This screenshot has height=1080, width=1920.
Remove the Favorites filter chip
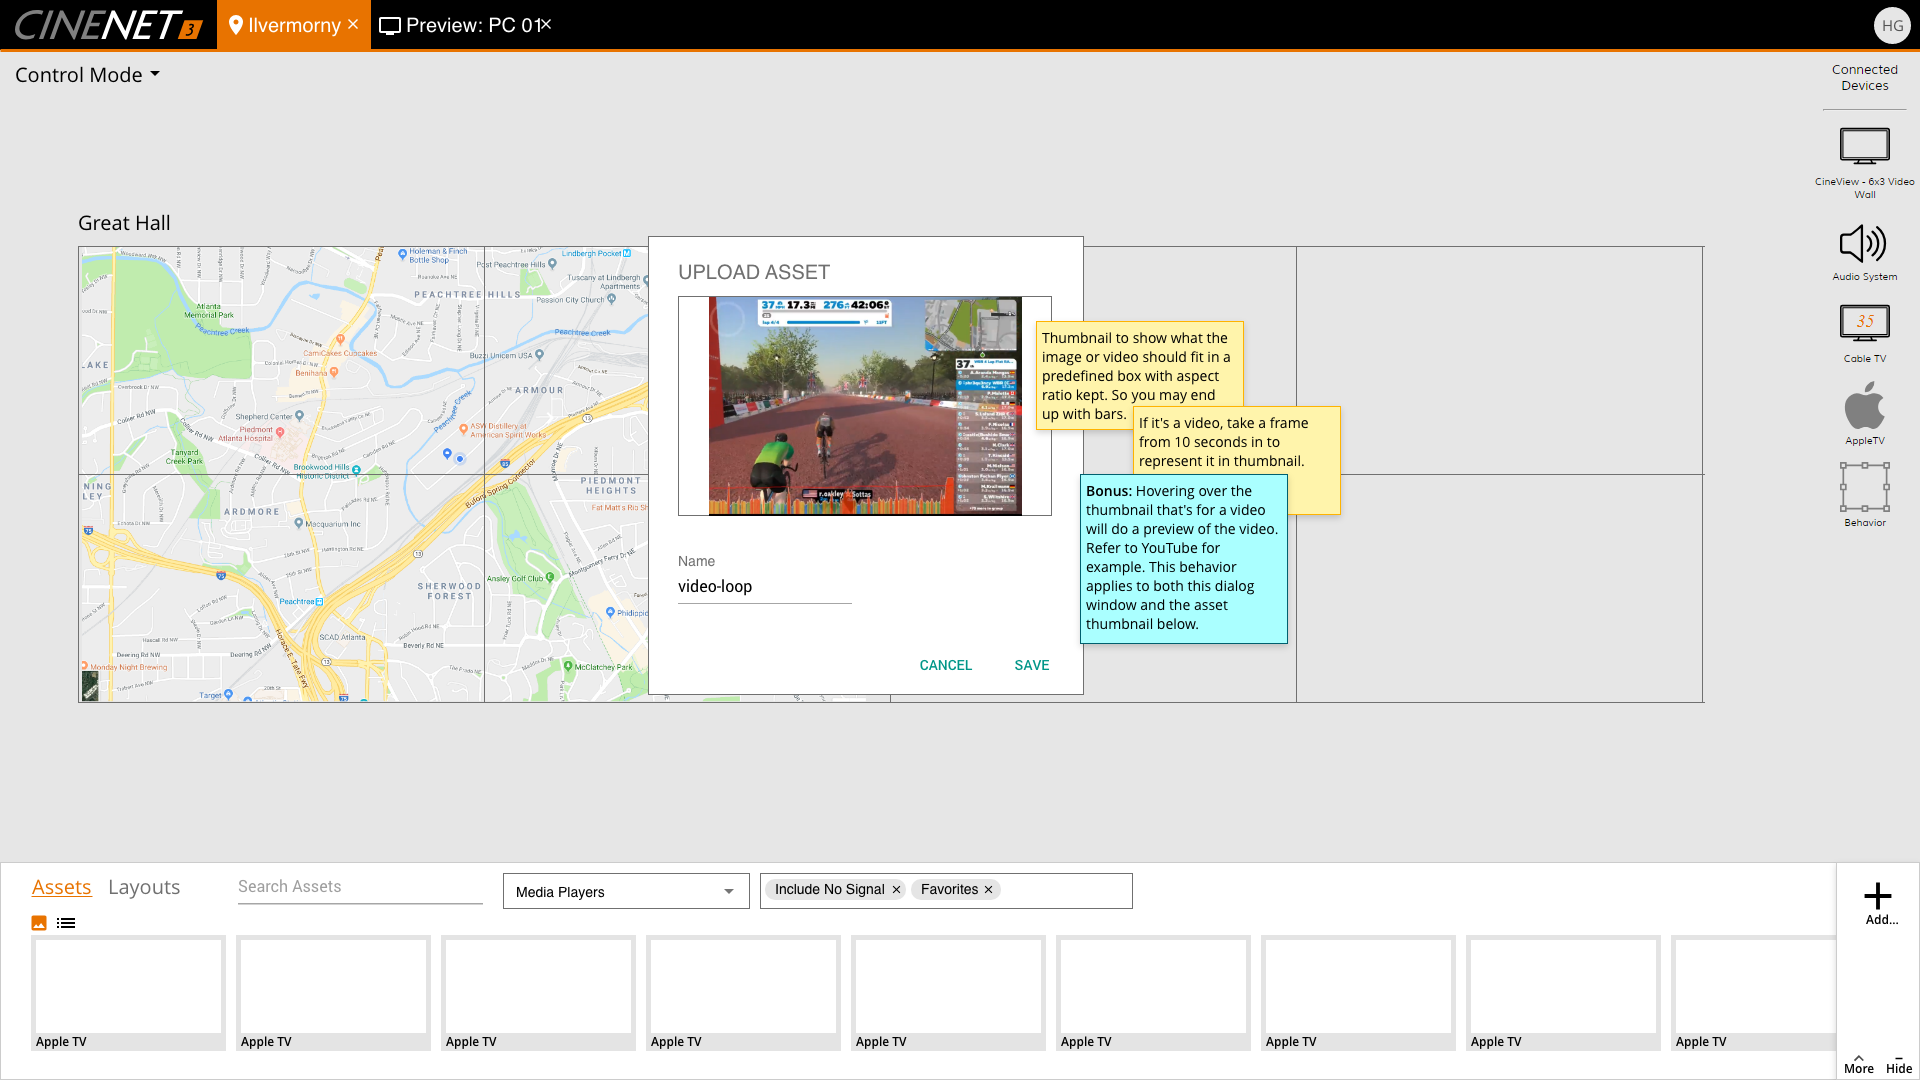coord(988,890)
